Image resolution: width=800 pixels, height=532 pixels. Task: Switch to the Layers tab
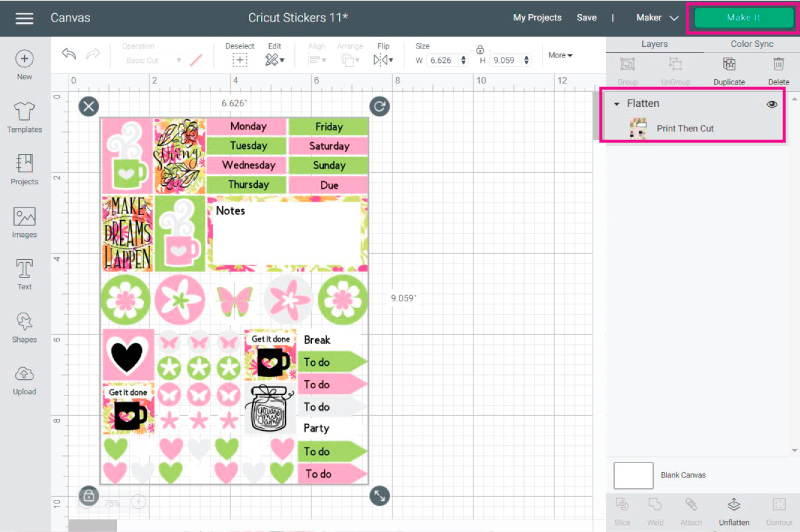655,44
